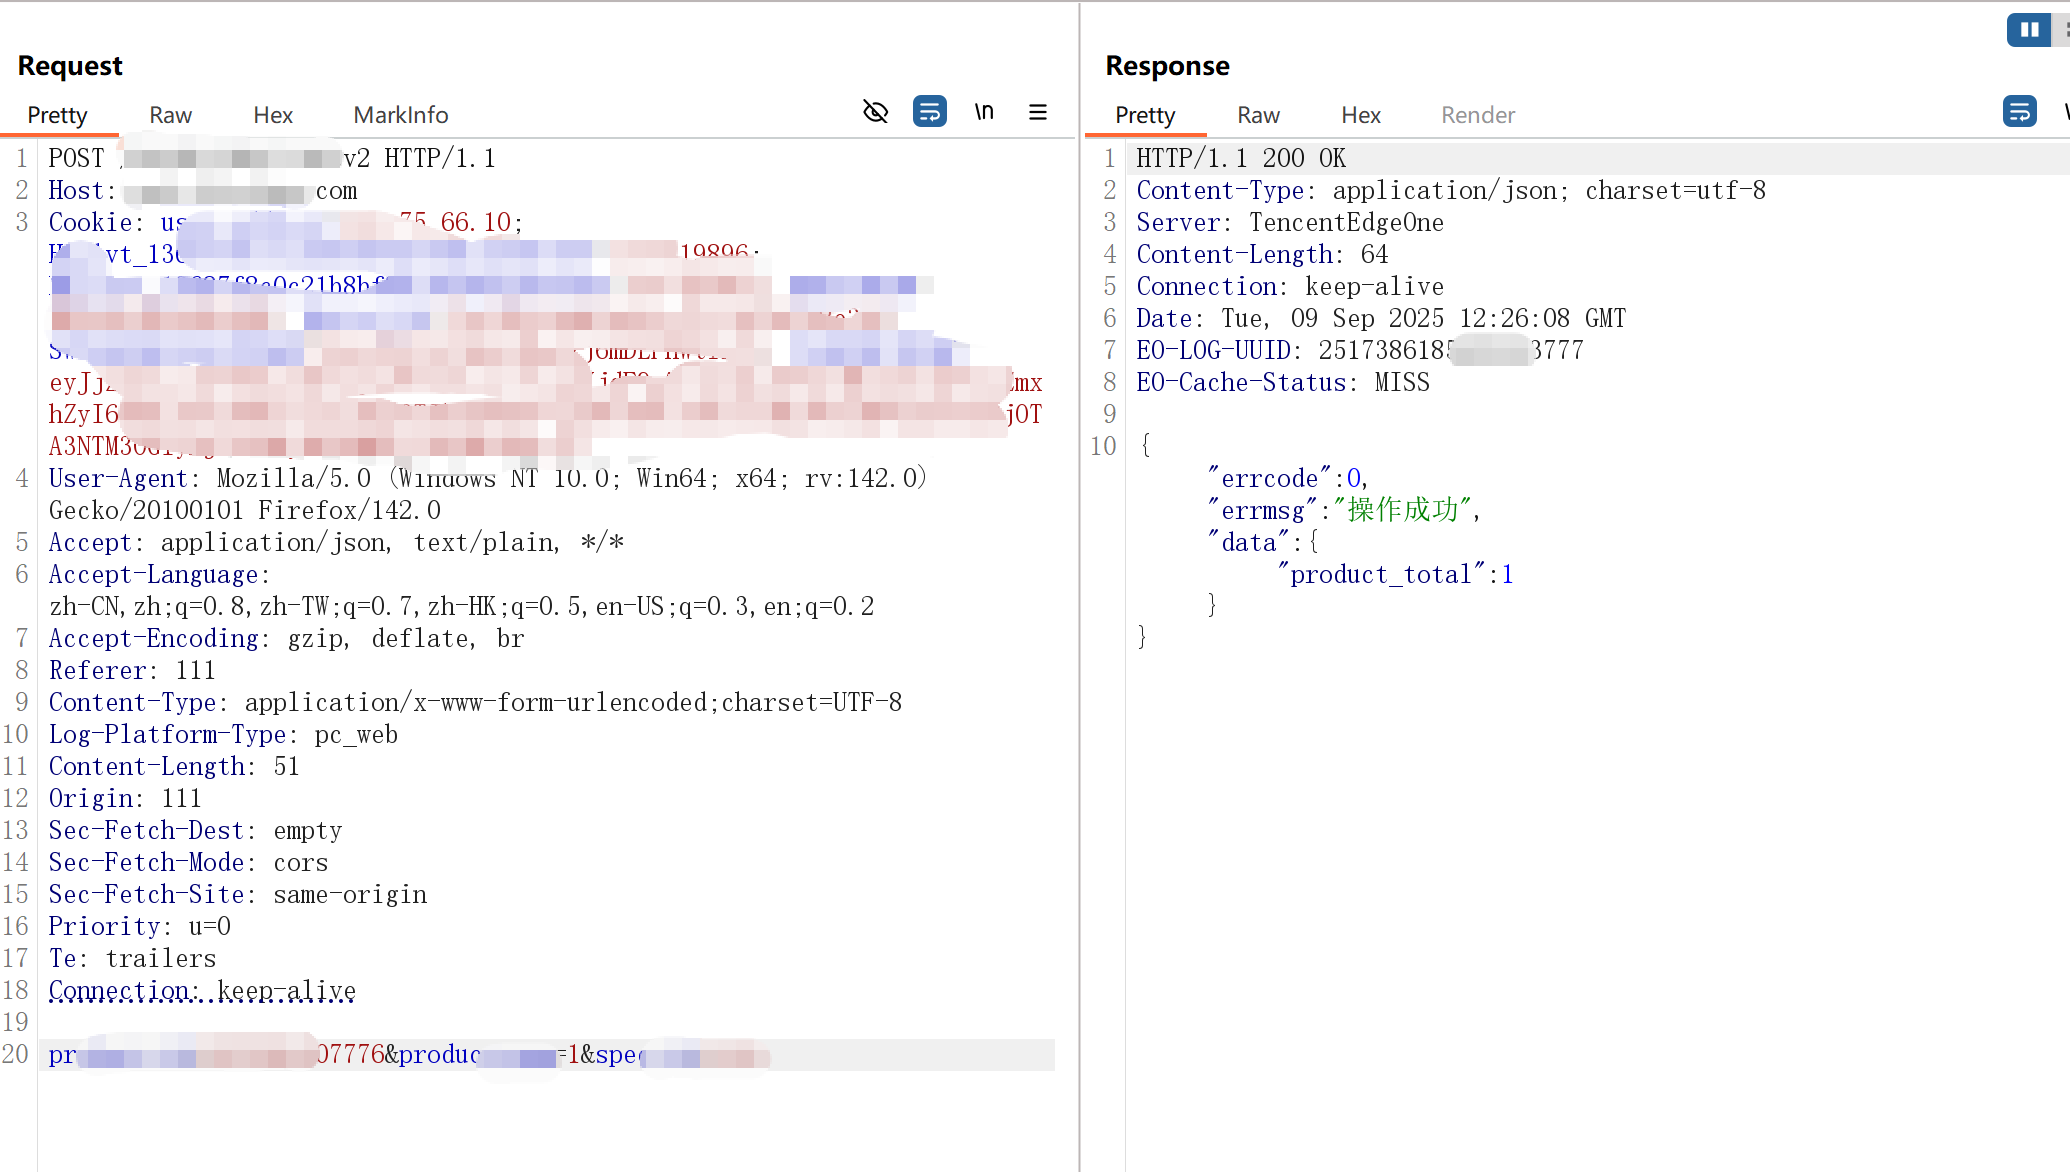Select side-by-side layout icon
This screenshot has height=1172, width=2070.
coord(2029,30)
